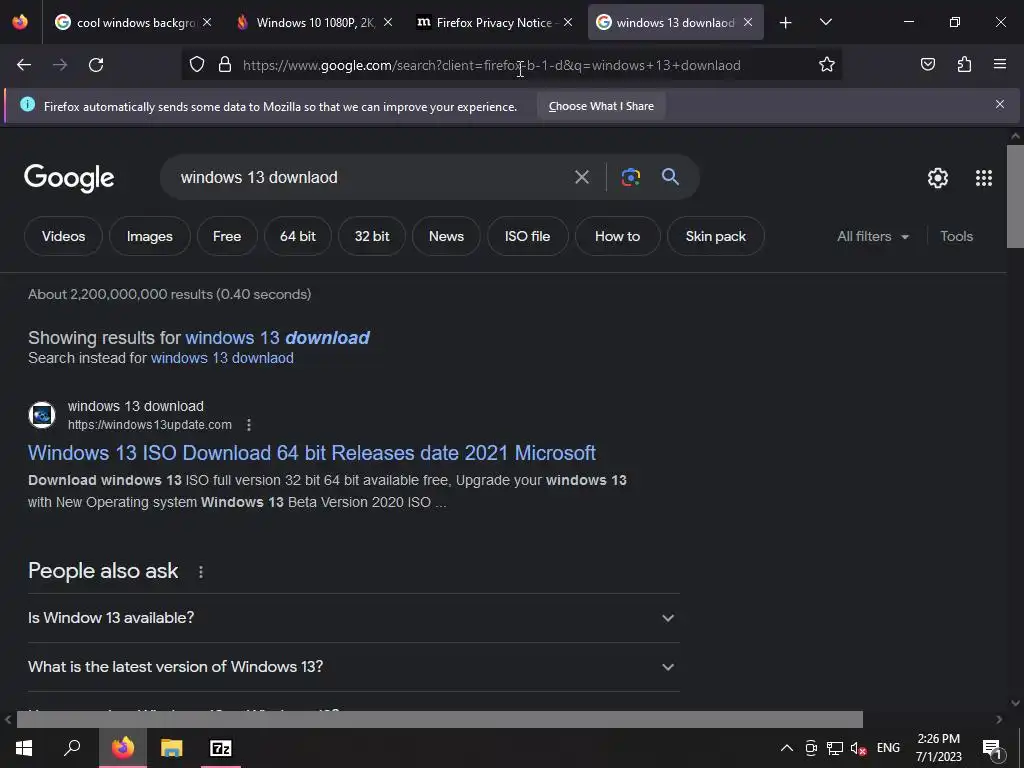The image size is (1024, 768).
Task: Click the windows13update.com site favicon
Action: coord(42,415)
